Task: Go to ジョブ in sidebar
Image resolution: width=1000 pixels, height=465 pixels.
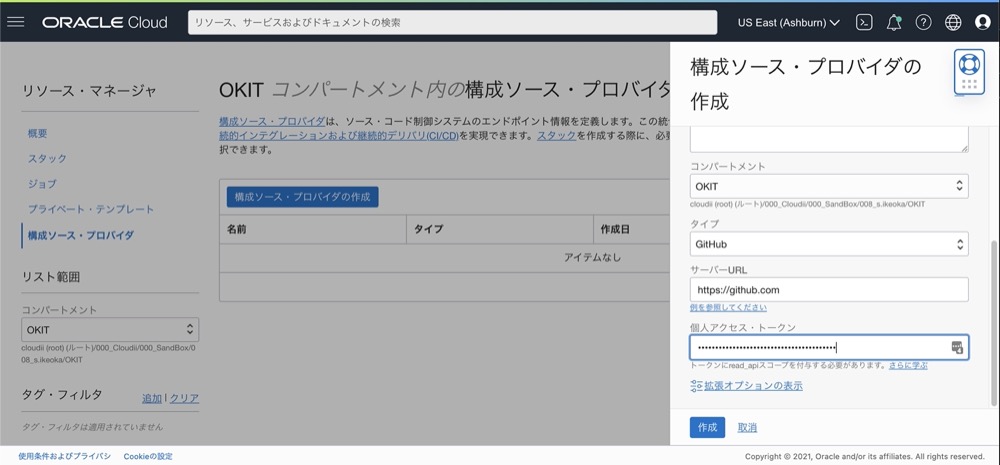Action: [x=42, y=184]
